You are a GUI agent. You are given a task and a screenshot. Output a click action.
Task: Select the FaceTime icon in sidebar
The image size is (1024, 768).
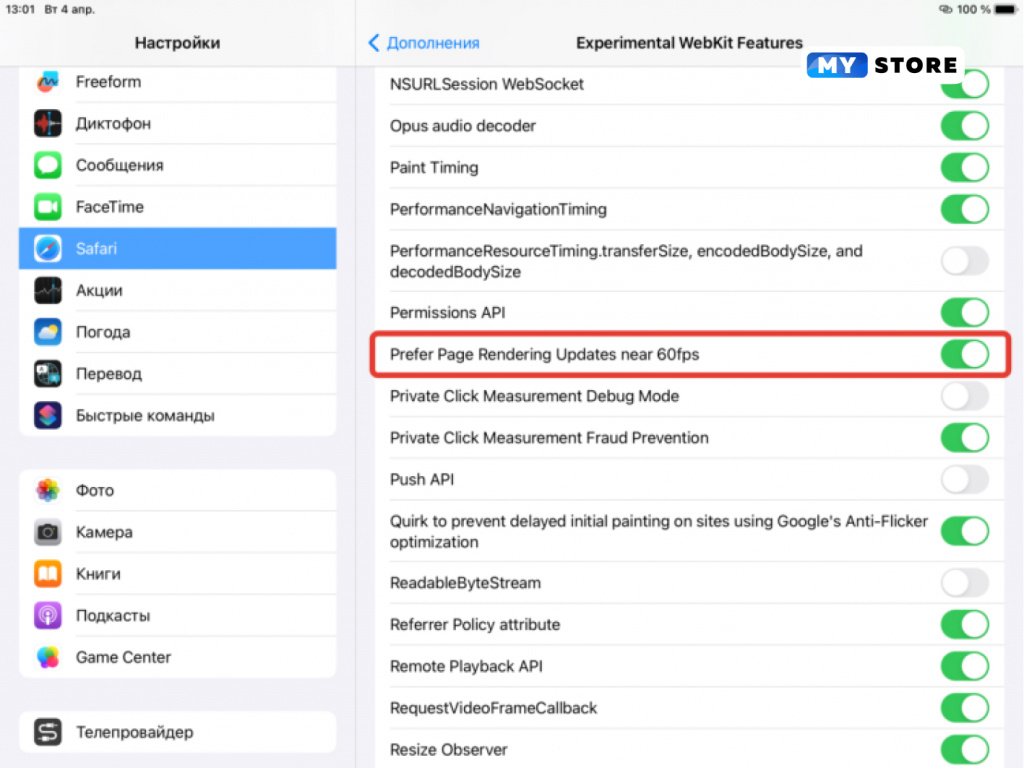click(48, 207)
